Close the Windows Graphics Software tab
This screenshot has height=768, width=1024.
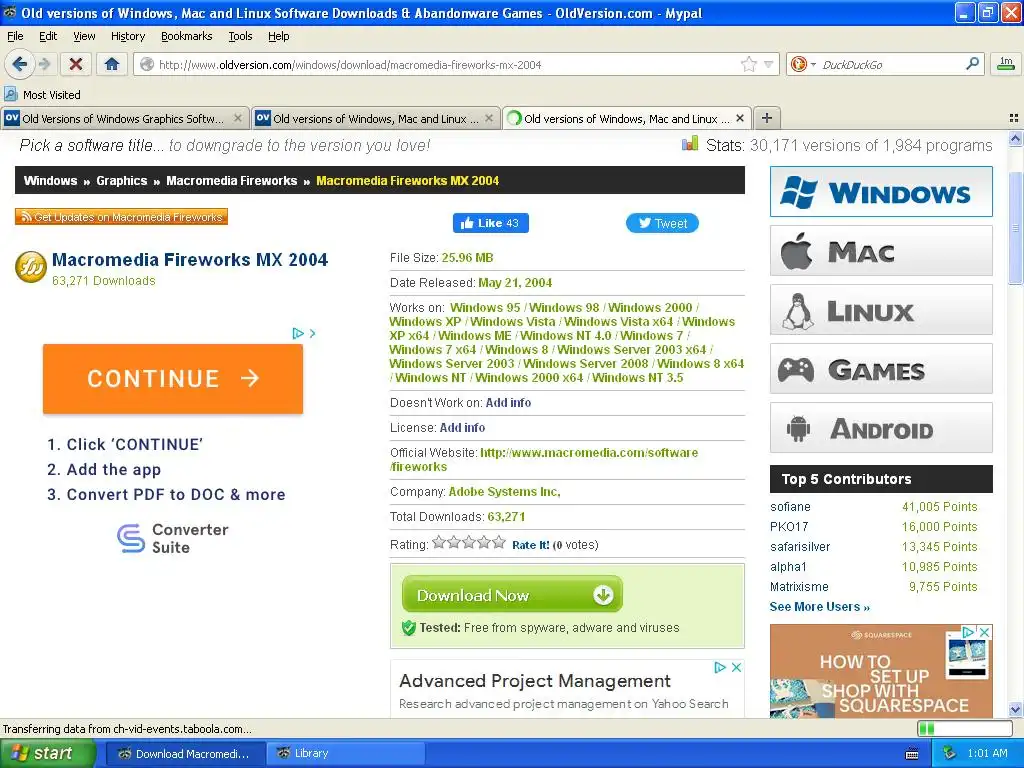pyautogui.click(x=238, y=118)
